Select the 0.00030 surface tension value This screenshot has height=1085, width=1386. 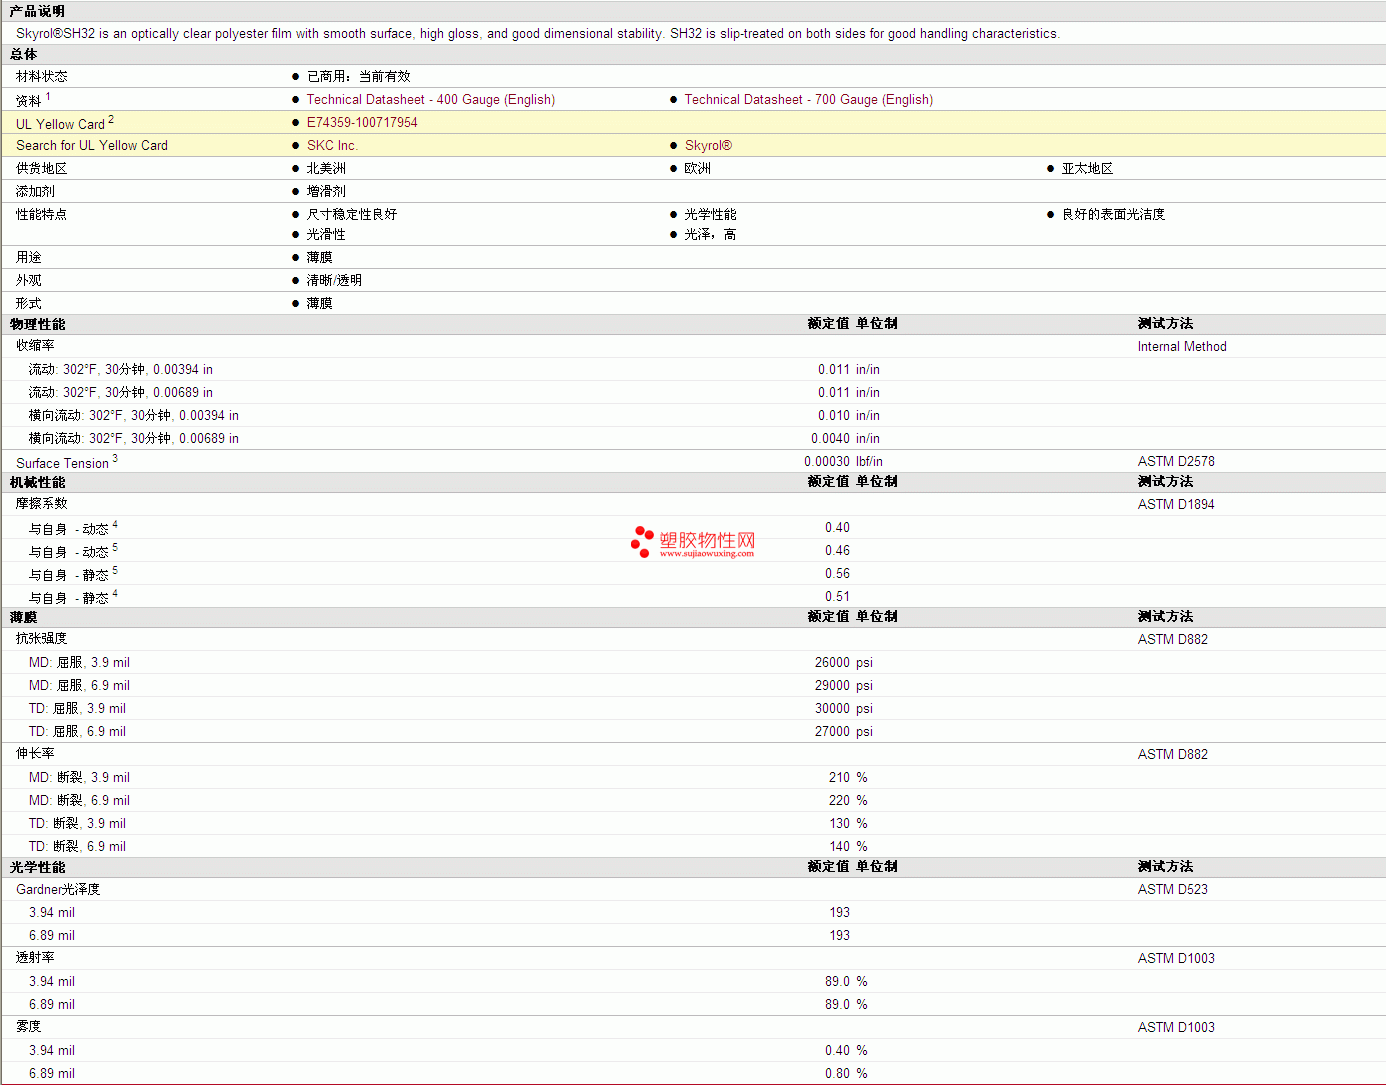click(x=827, y=461)
